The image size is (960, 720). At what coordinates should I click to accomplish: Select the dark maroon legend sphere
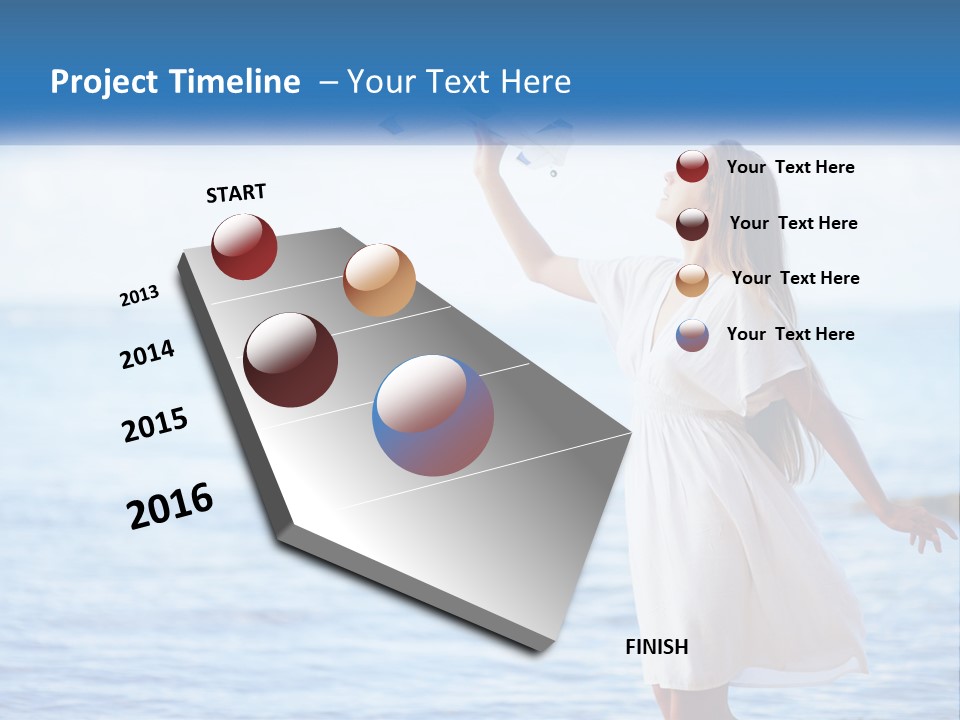coord(692,224)
